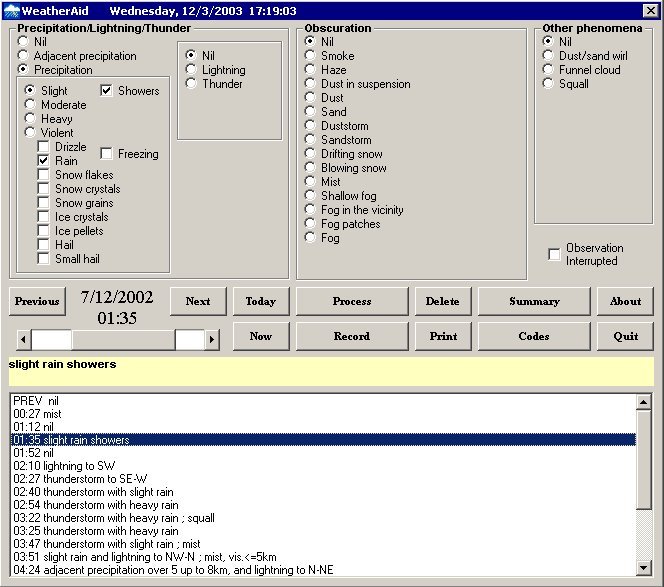Click the Record button
The image size is (664, 587).
352,336
